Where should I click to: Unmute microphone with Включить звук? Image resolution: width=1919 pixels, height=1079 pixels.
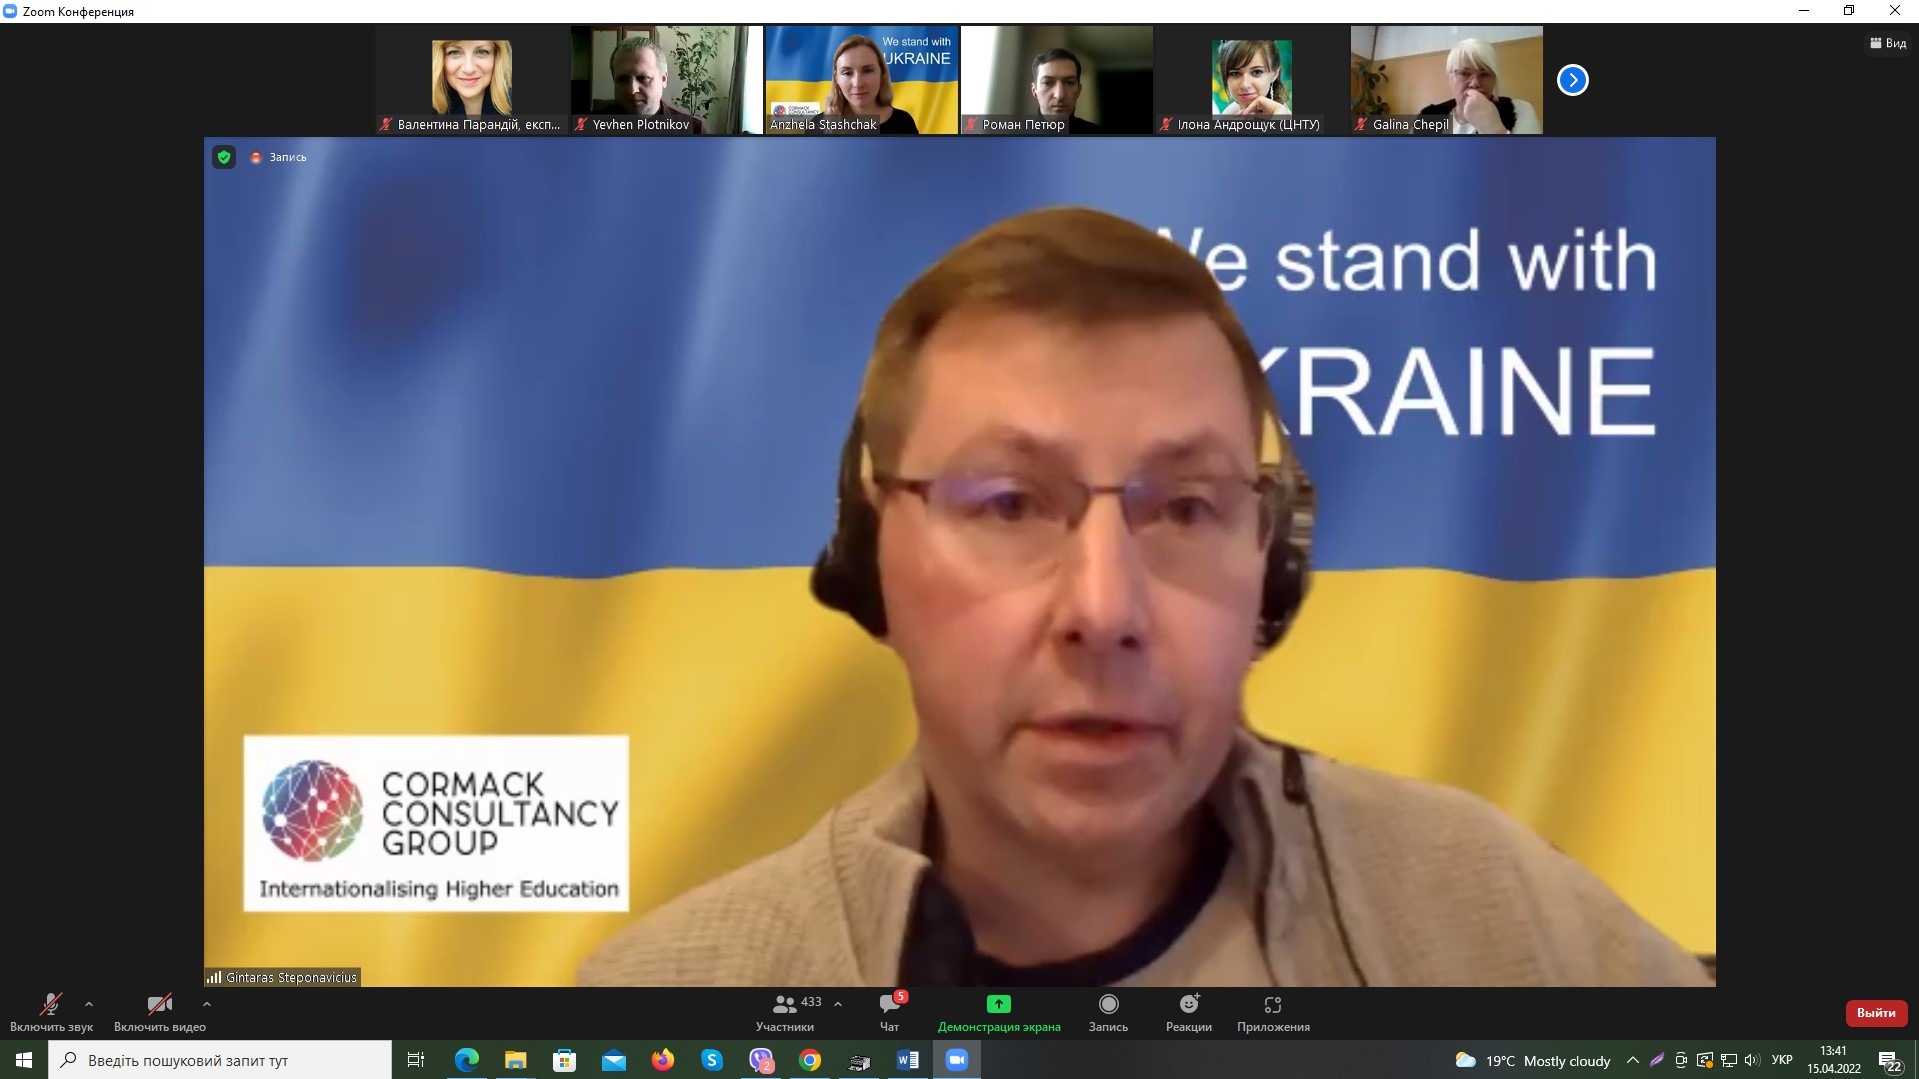pos(51,1013)
